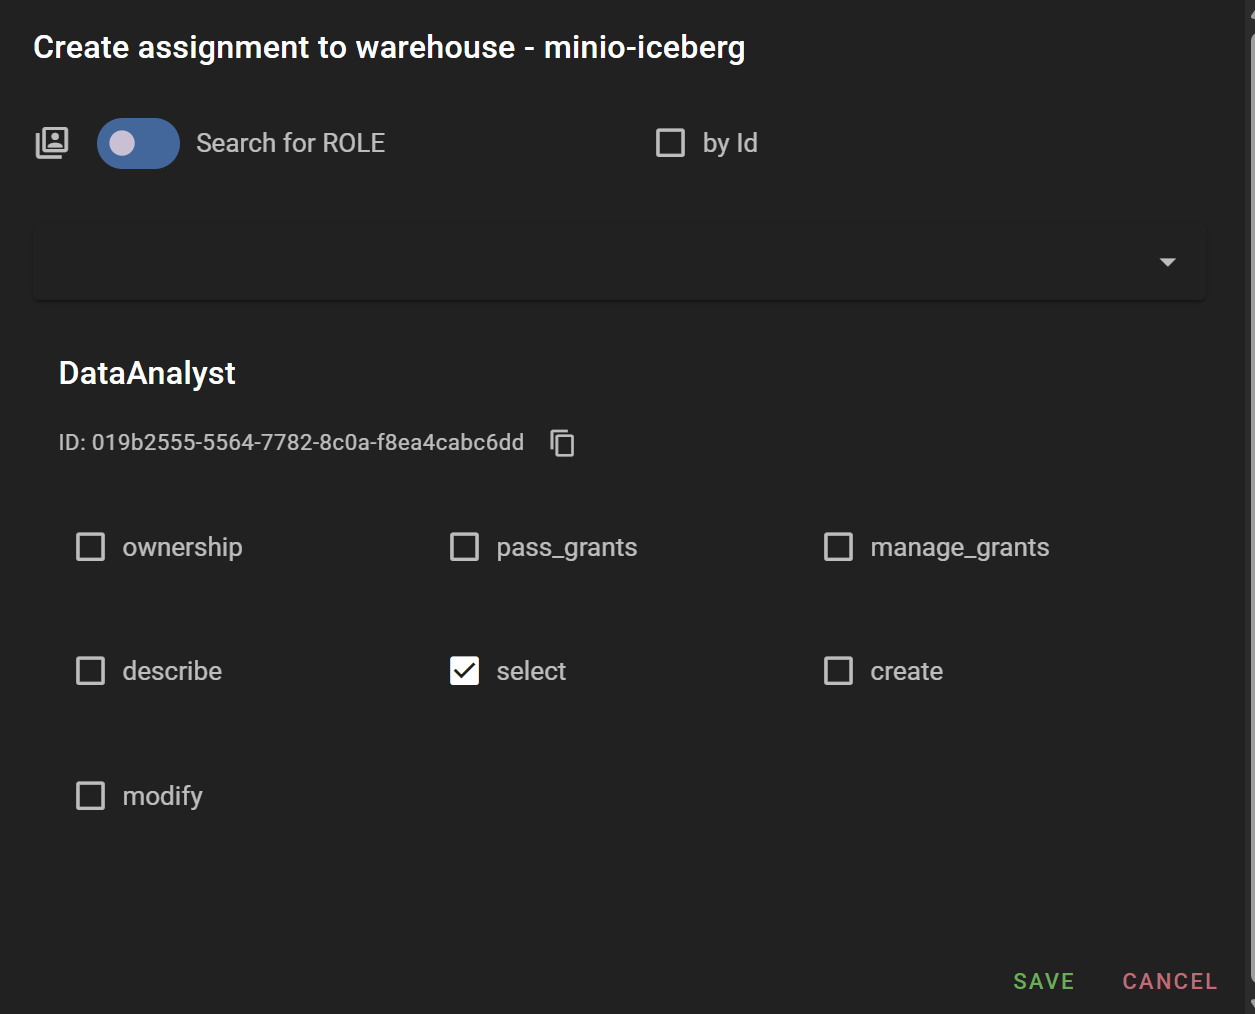This screenshot has height=1014, width=1255.
Task: Cancel the assignment dialog
Action: coord(1169,981)
